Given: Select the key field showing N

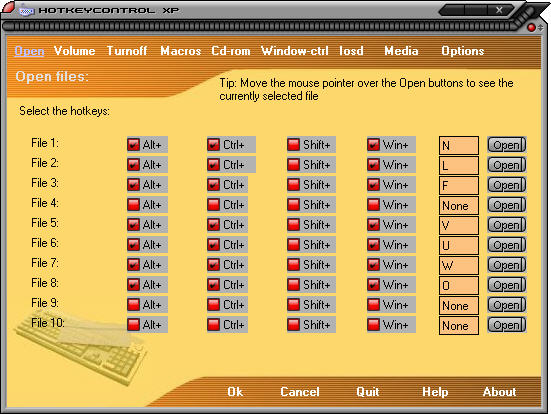Looking at the screenshot, I should pos(459,145).
